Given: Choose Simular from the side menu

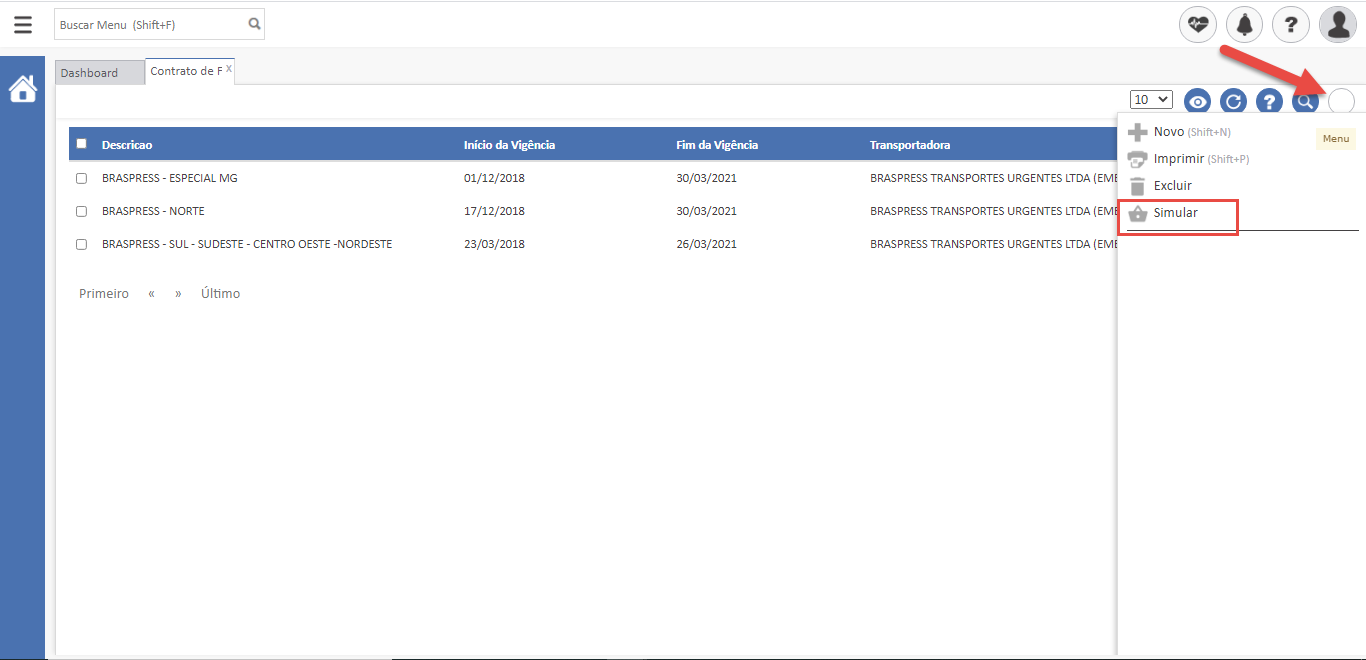Looking at the screenshot, I should tap(1175, 213).
